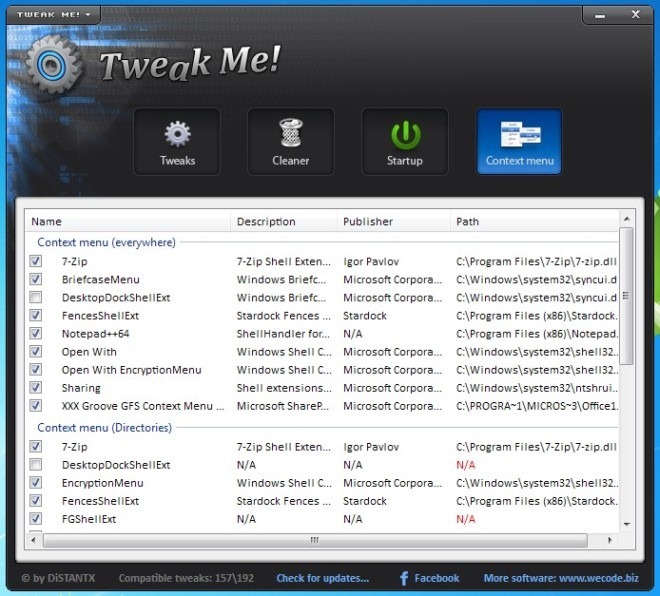Uncheck FencesShellExt under Context menu (Directories)
This screenshot has width=660, height=596.
coord(36,501)
